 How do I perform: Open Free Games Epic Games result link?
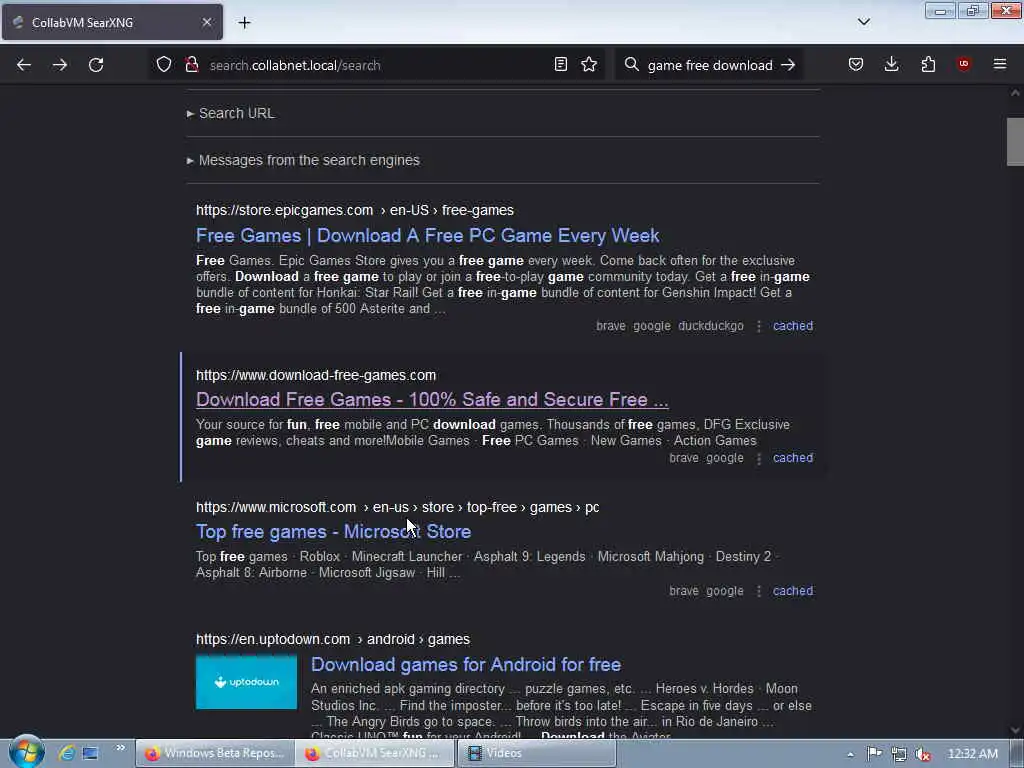[428, 235]
